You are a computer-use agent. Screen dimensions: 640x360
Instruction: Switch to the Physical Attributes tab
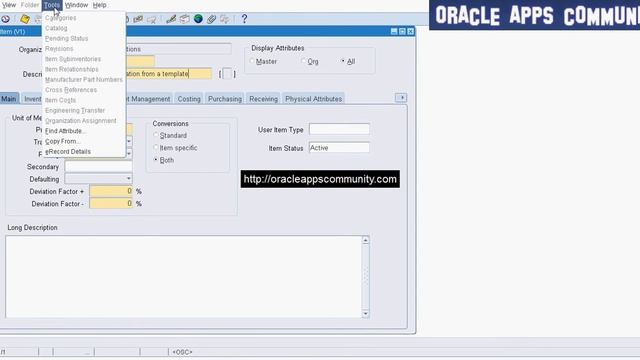coord(313,99)
